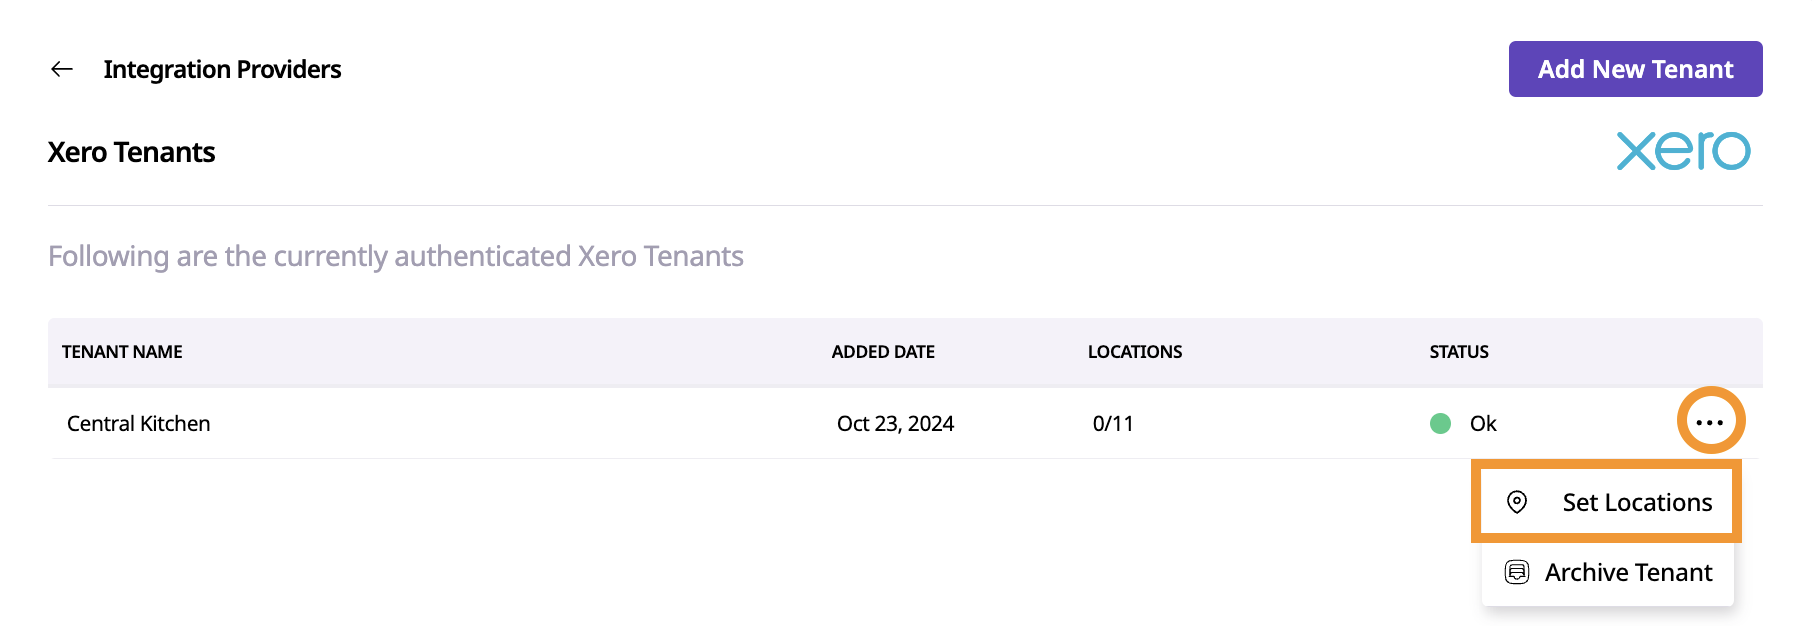The height and width of the screenshot is (626, 1812).
Task: Choose Archive Tenant from the menu
Action: pyautogui.click(x=1628, y=572)
